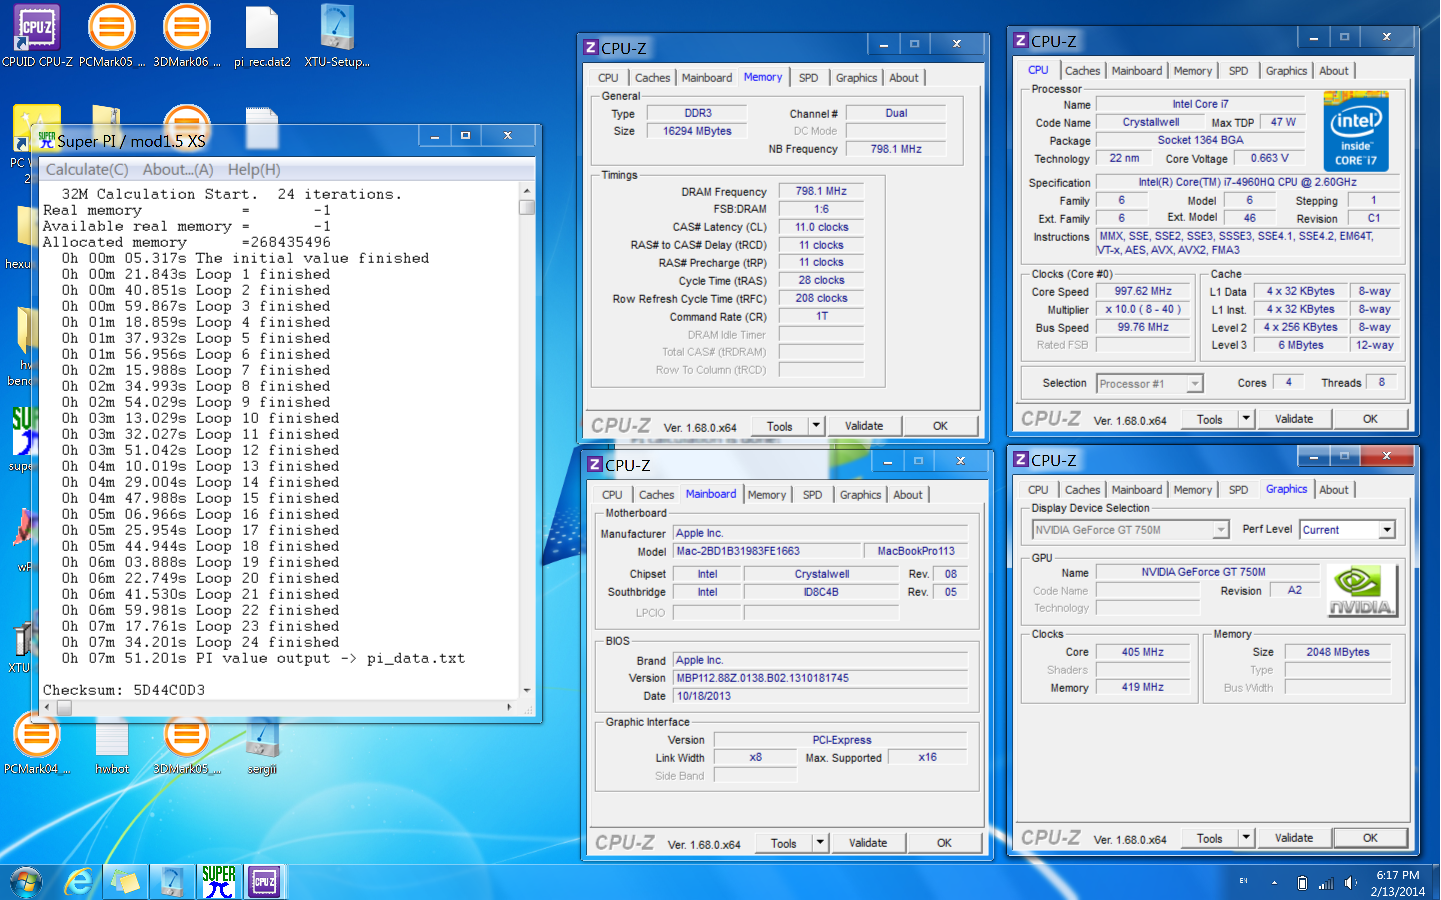Click OK in the Graphics CPU-Z window

pyautogui.click(x=1370, y=838)
